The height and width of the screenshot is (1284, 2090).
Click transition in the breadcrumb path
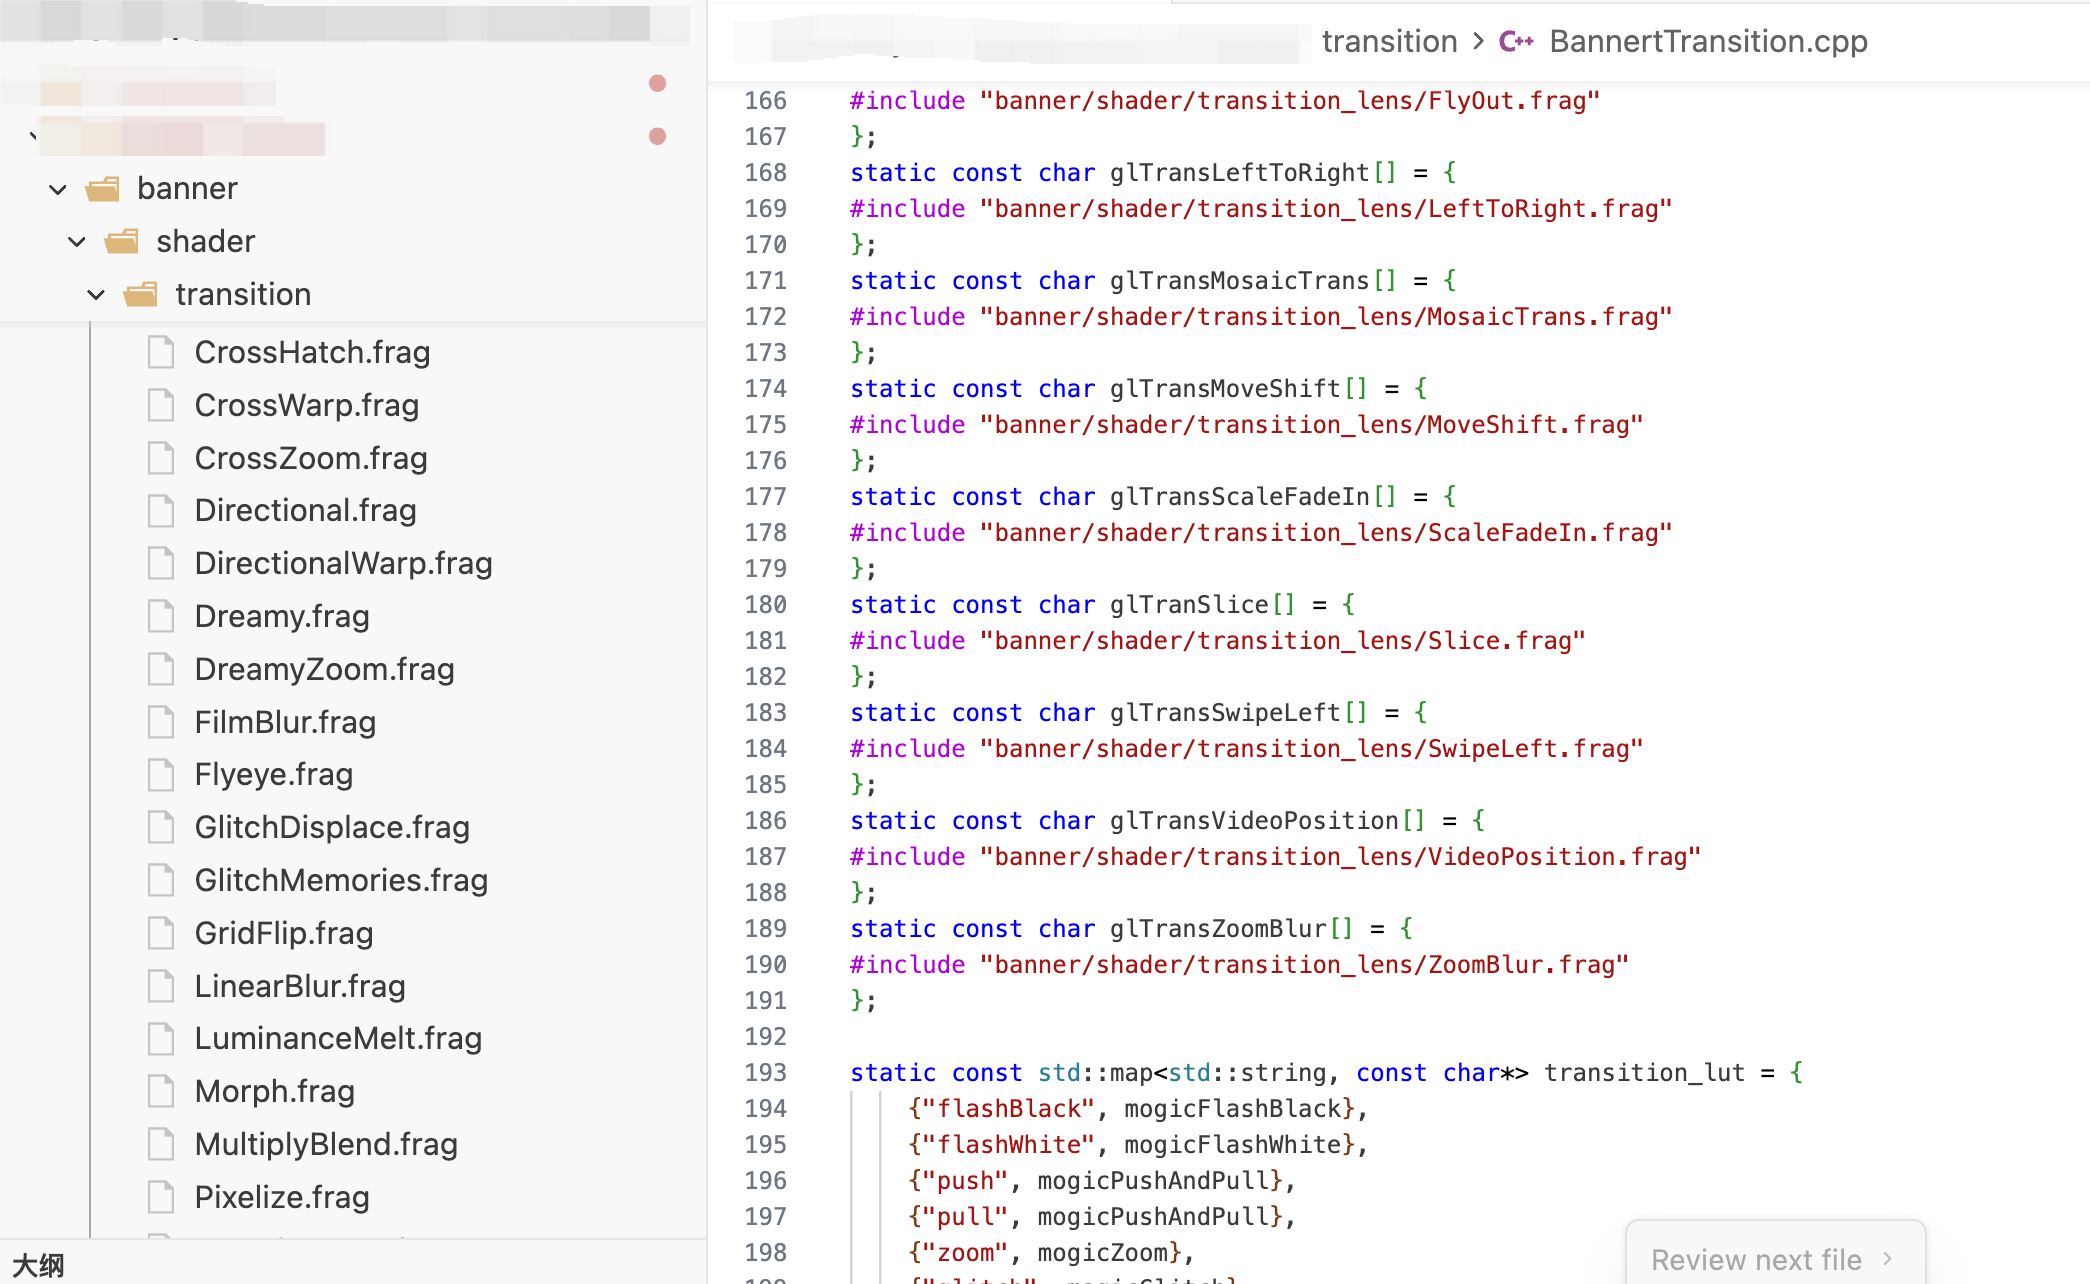[1389, 41]
